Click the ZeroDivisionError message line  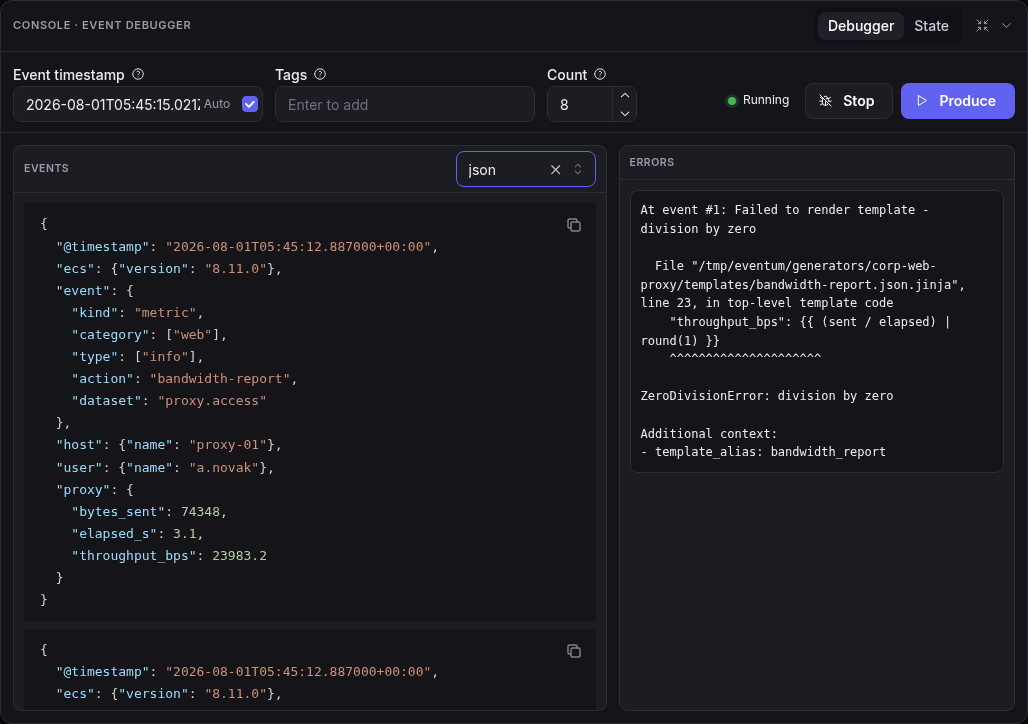pyautogui.click(x=766, y=395)
